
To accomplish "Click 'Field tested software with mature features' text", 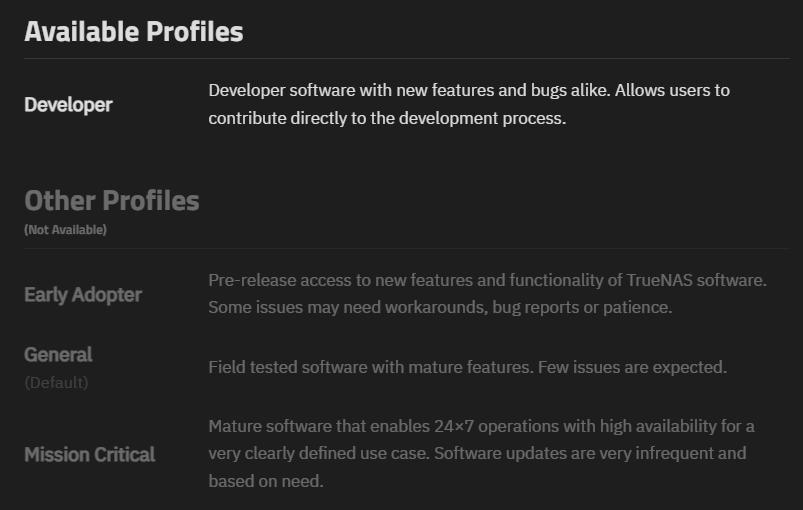I will coord(370,367).
